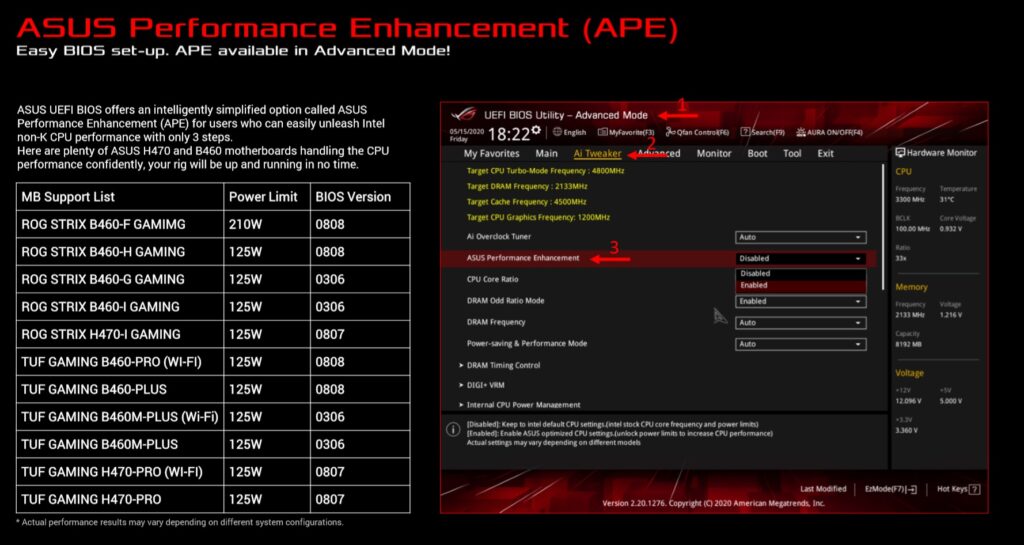The height and width of the screenshot is (545, 1024).
Task: Switch to EzMode(F7)
Action: pyautogui.click(x=891, y=490)
